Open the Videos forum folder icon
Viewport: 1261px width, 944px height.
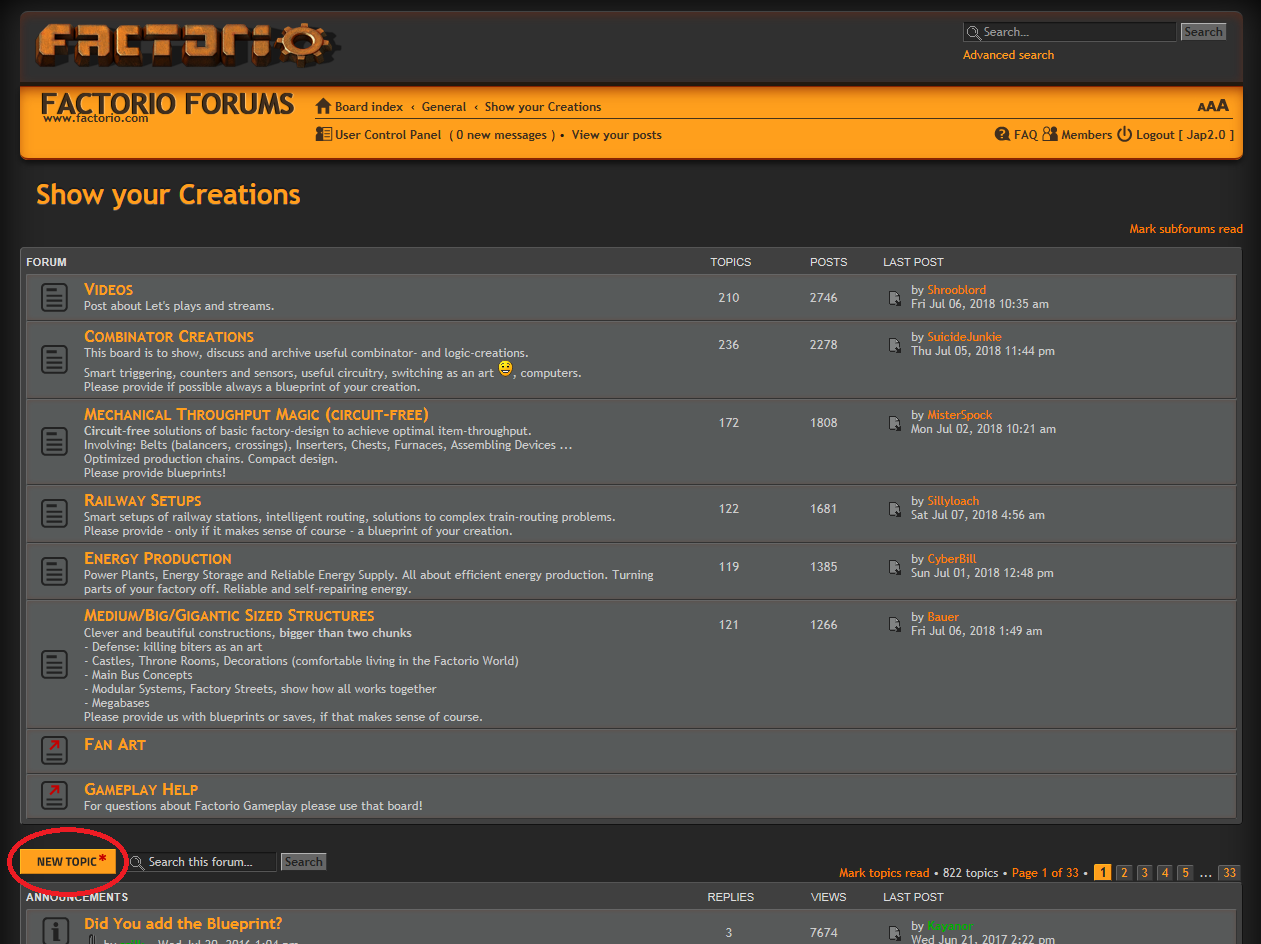[55, 297]
